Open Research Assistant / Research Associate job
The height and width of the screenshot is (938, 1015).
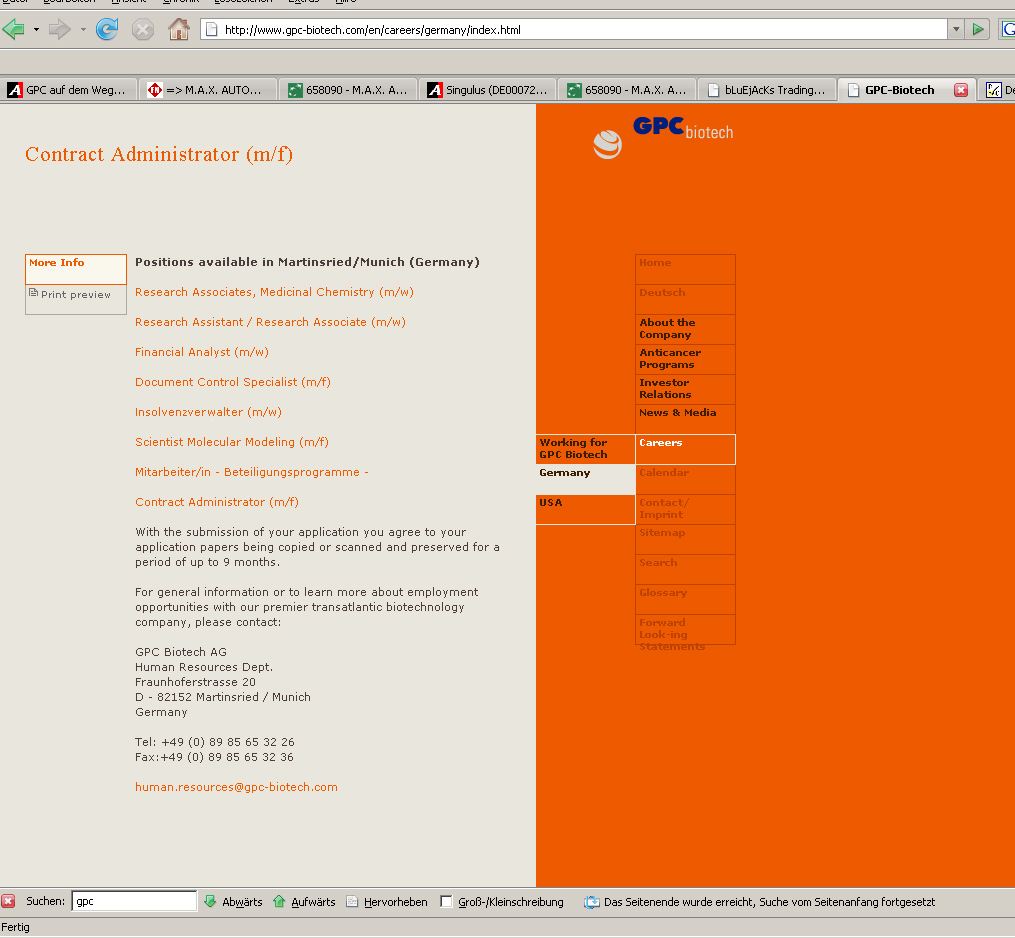coord(270,322)
